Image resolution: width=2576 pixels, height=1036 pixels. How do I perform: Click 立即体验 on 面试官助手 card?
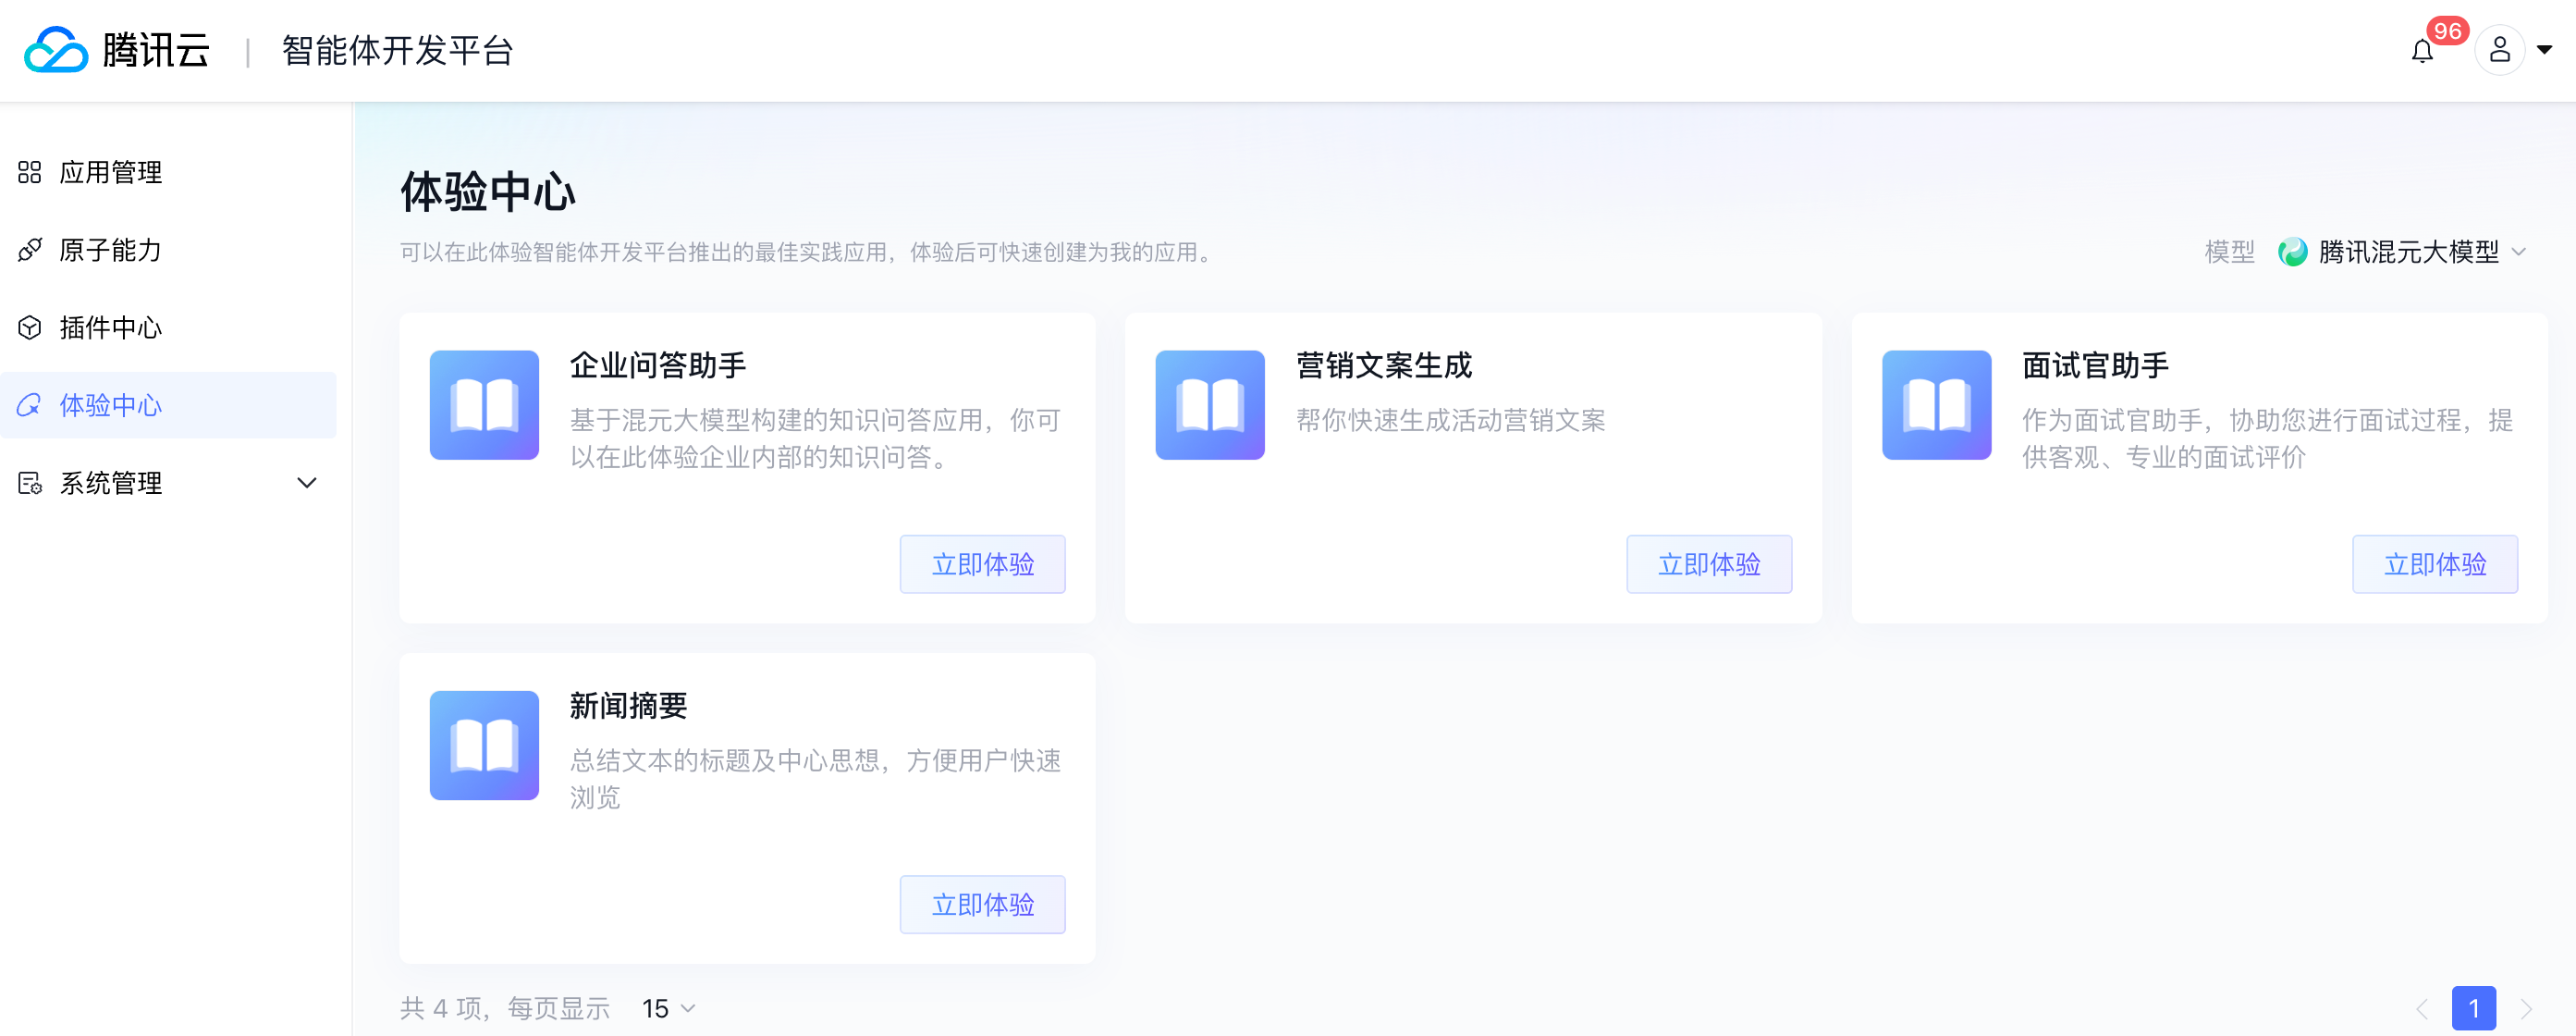(2435, 564)
